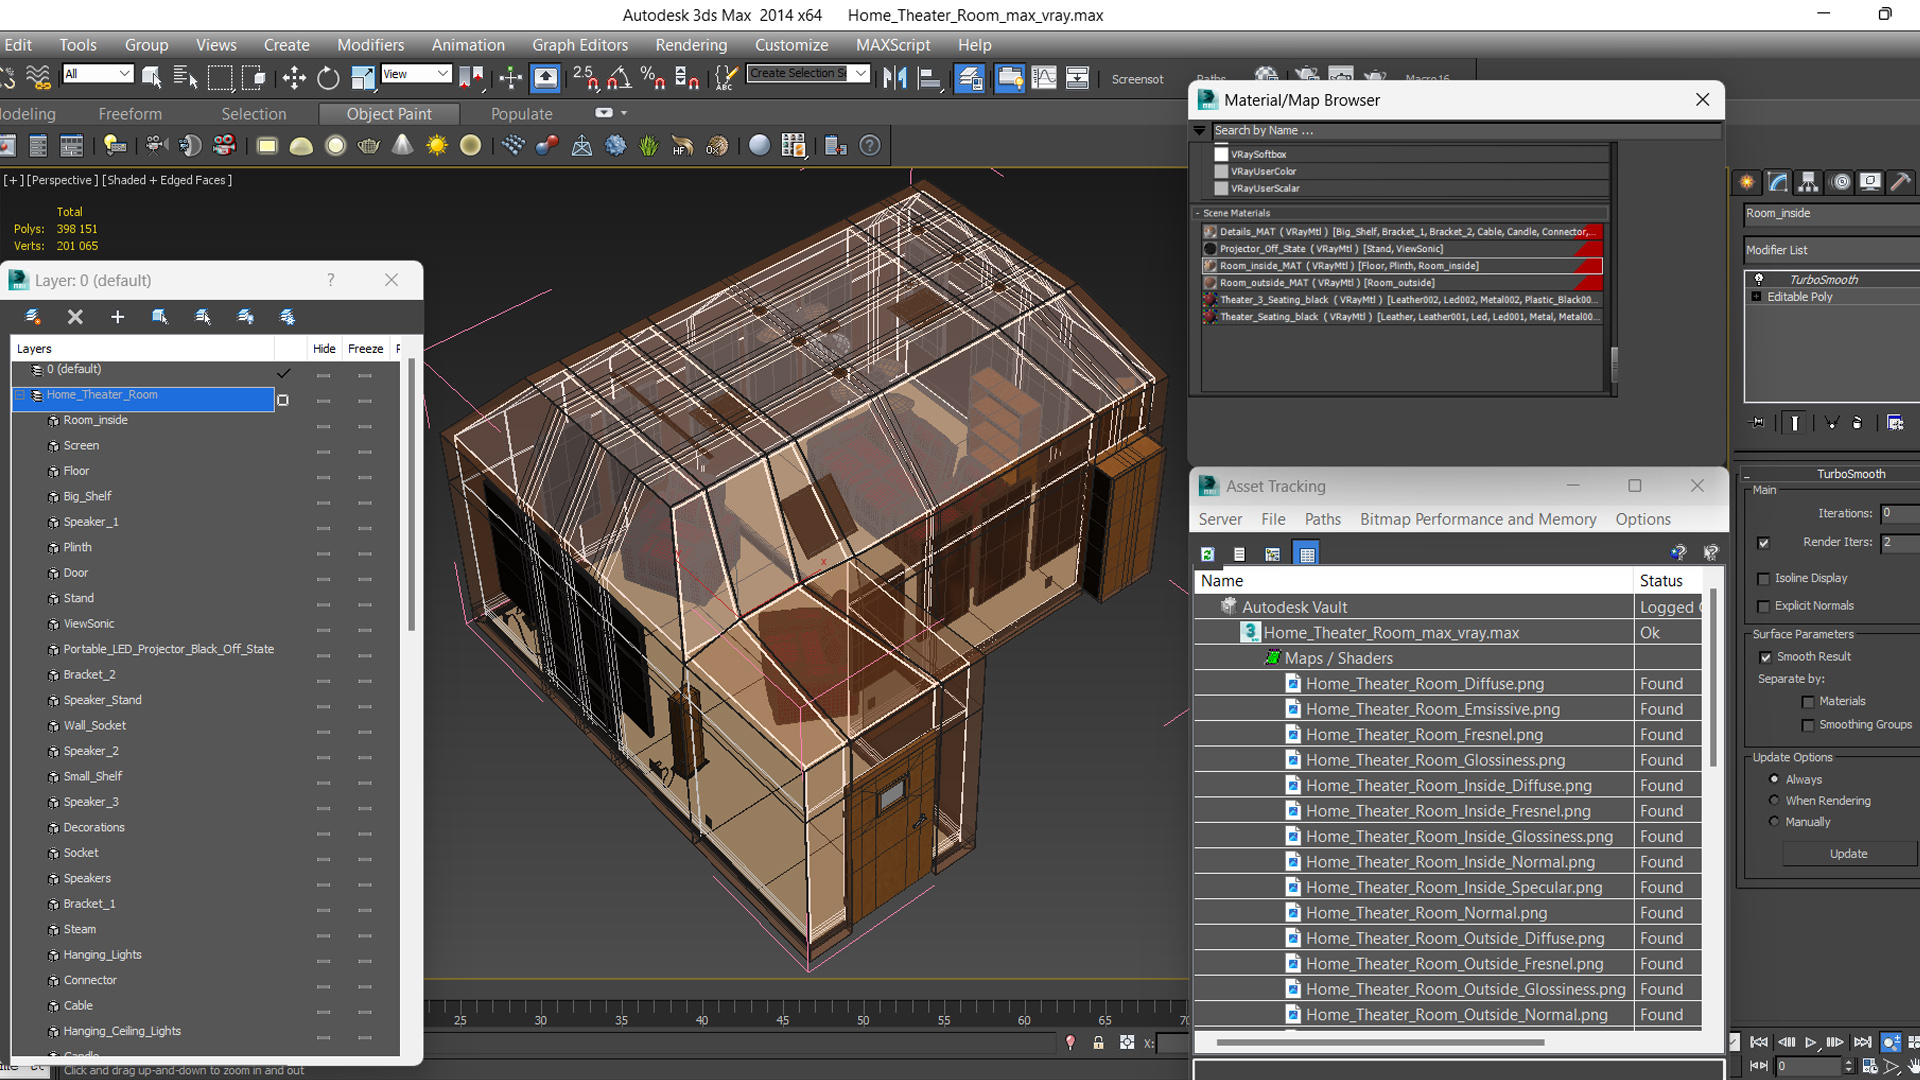Viewport: 1920px width, 1080px height.
Task: Choose the Select and Uniform Scale tool
Action: pos(362,78)
